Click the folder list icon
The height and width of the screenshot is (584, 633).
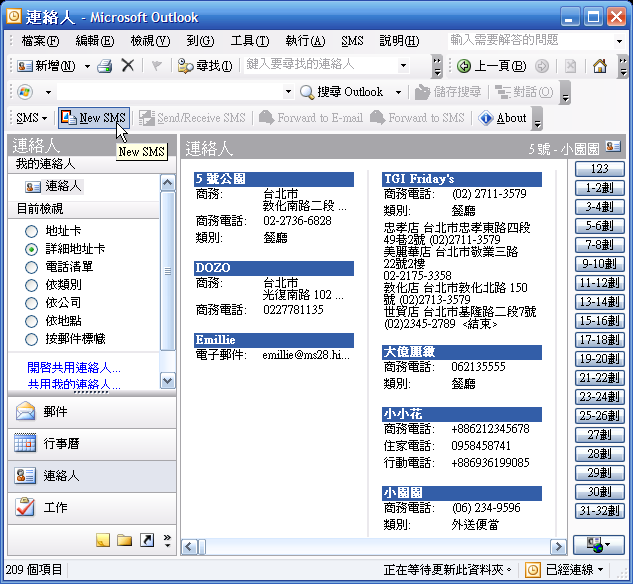click(x=124, y=540)
